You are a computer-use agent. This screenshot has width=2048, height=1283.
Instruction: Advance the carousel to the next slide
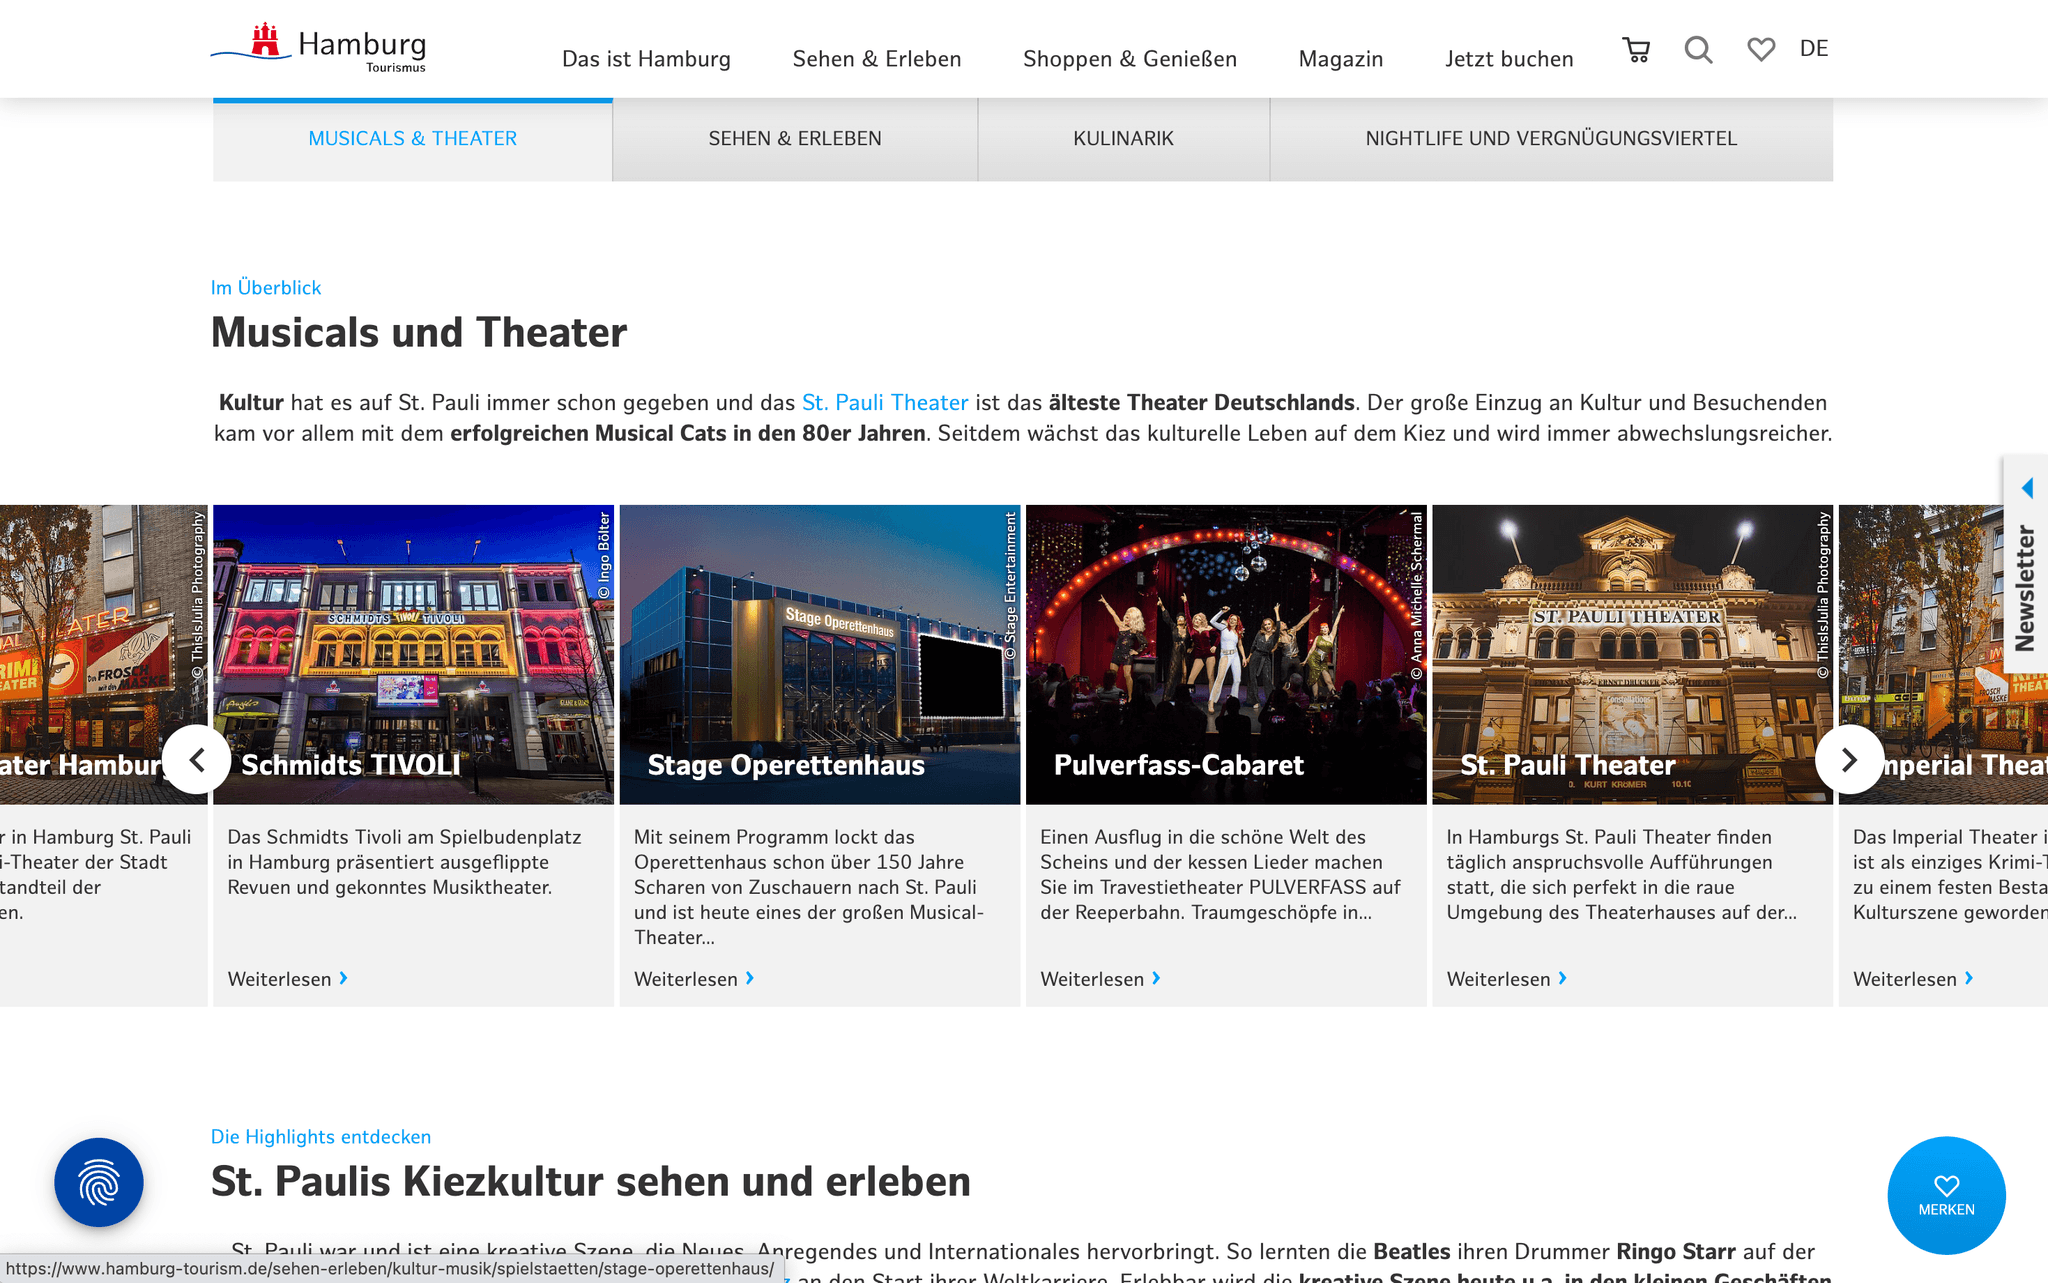click(x=1849, y=760)
